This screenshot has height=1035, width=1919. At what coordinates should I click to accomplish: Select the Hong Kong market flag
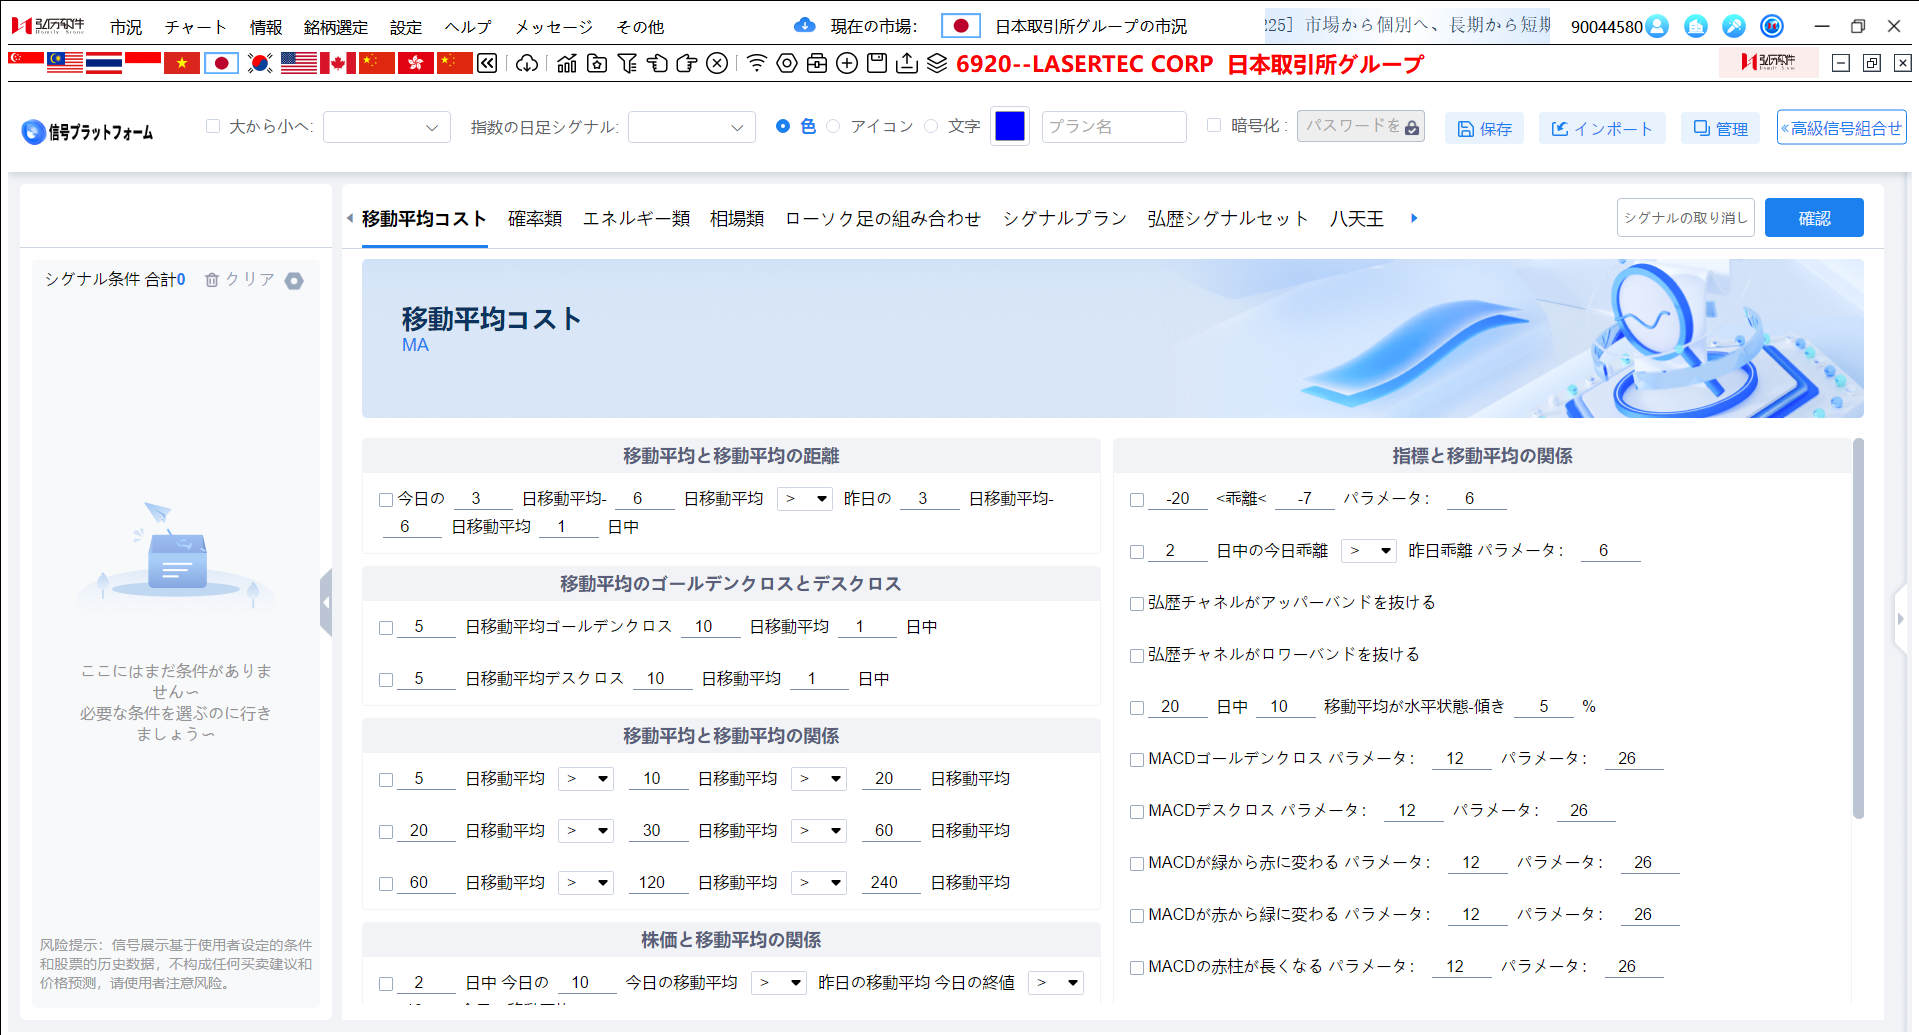click(416, 63)
